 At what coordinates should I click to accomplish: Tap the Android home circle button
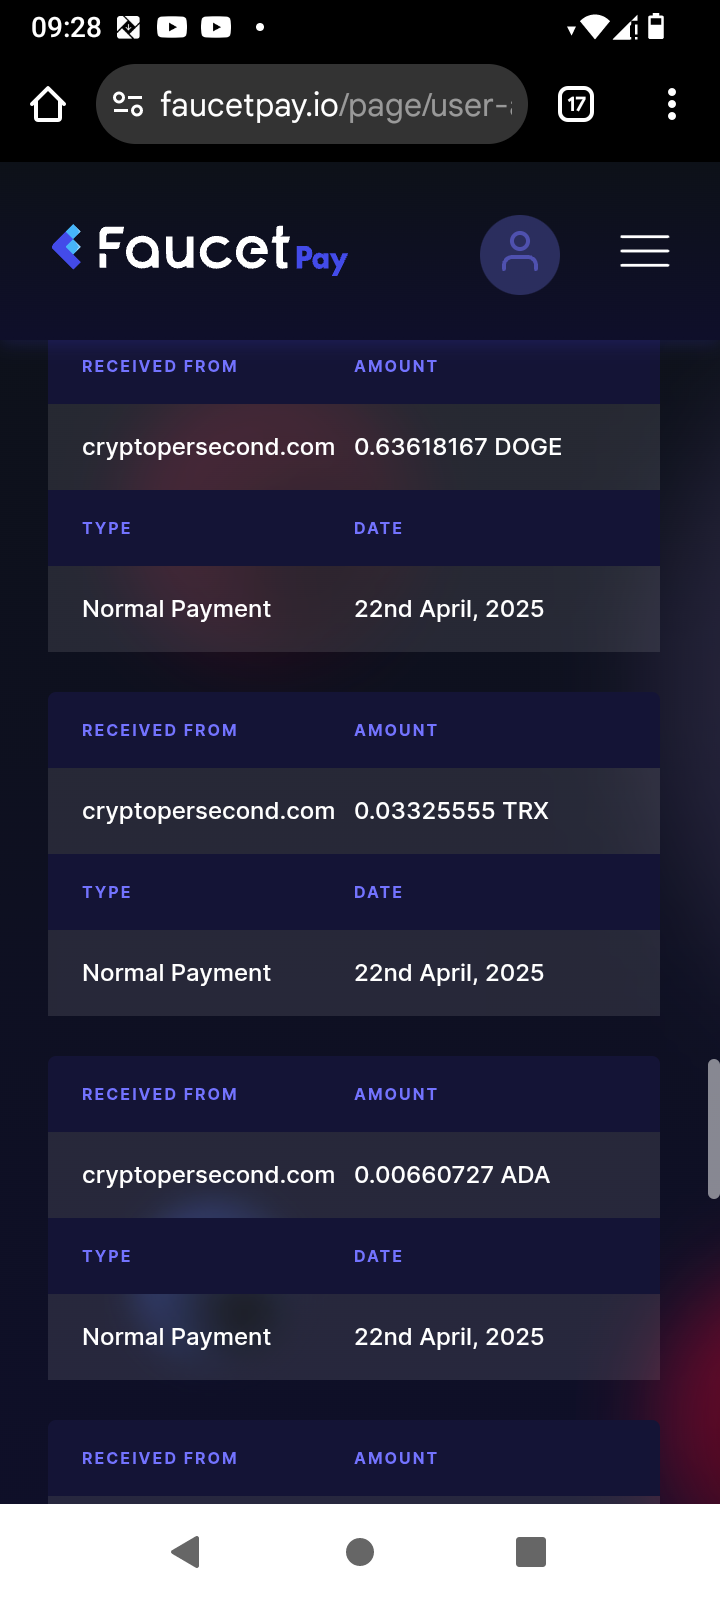360,1552
